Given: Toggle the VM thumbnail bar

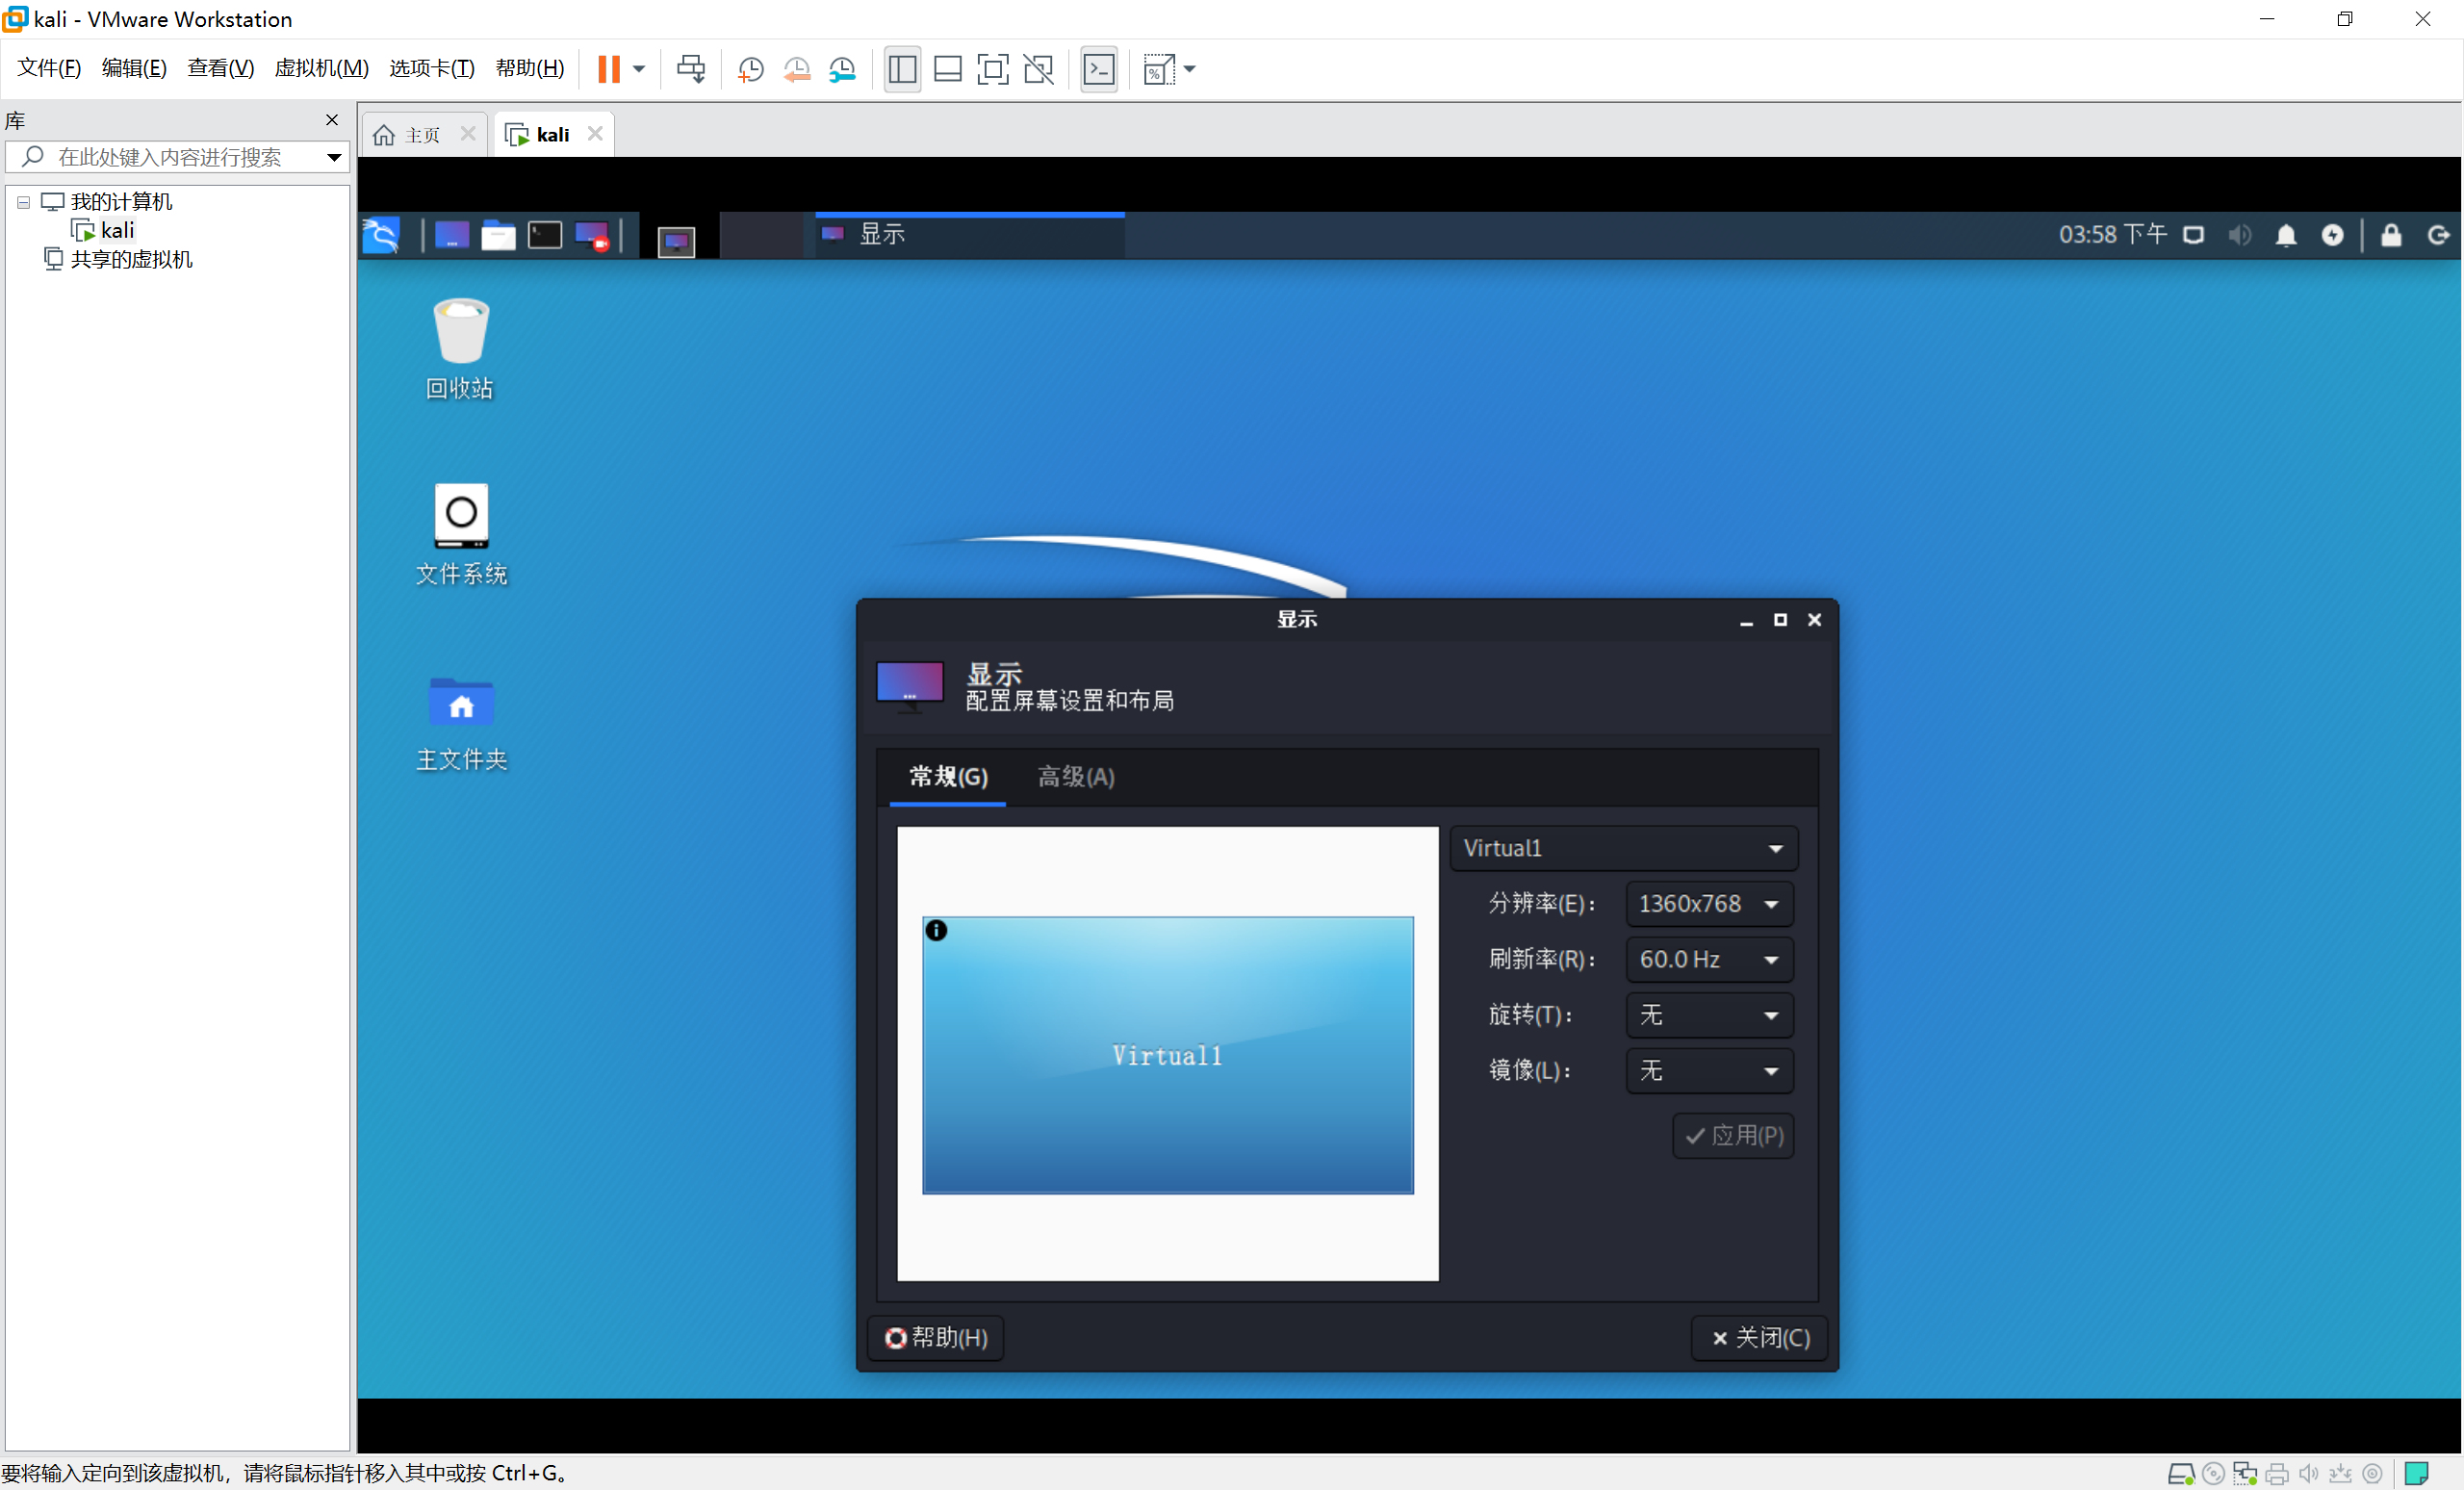Looking at the screenshot, I should (947, 68).
